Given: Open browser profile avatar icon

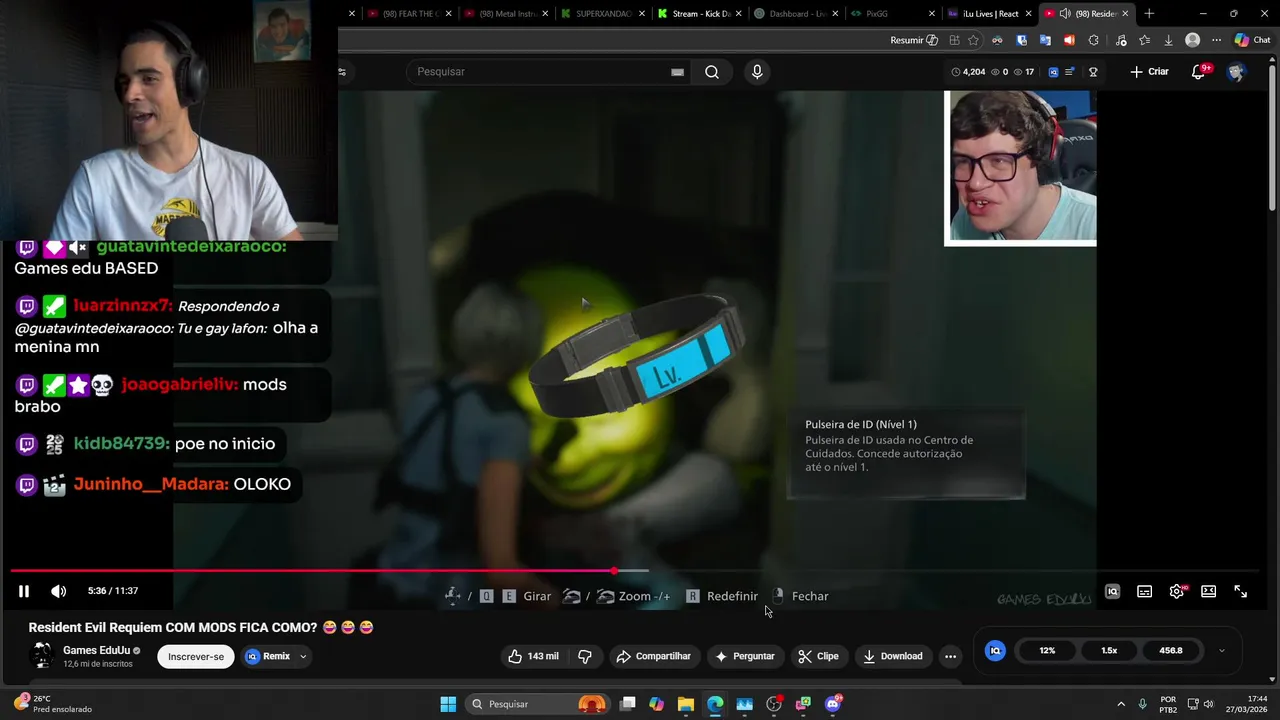Looking at the screenshot, I should (x=1192, y=40).
